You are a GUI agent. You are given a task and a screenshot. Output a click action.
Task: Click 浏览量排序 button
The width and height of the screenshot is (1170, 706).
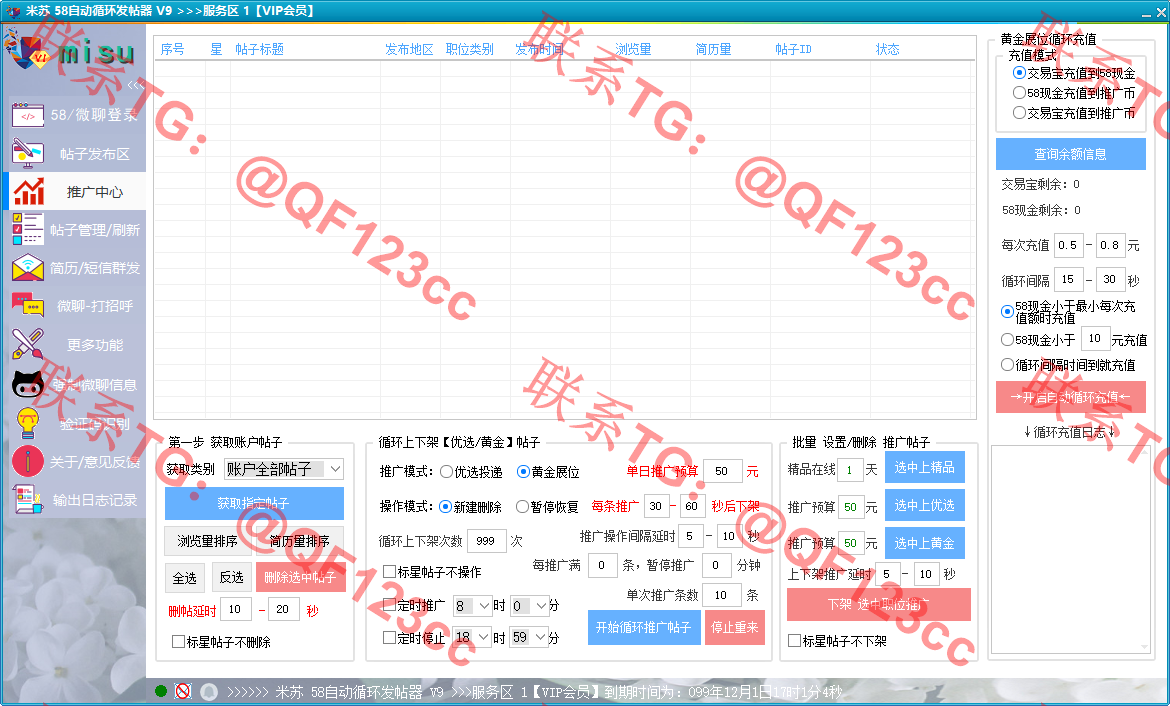click(x=207, y=541)
